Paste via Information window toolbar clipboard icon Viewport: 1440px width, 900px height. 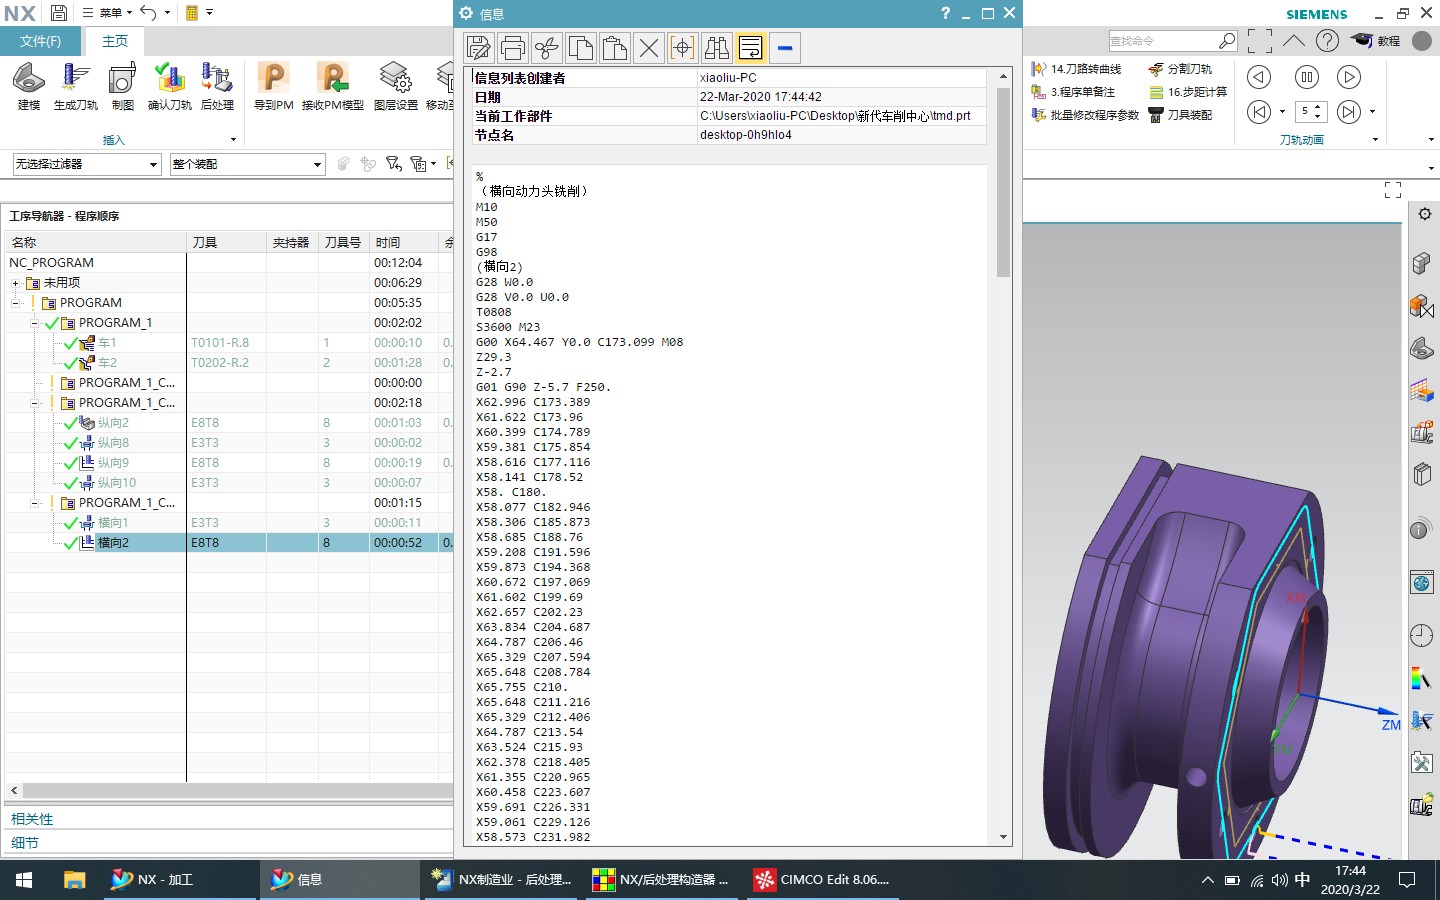(615, 48)
